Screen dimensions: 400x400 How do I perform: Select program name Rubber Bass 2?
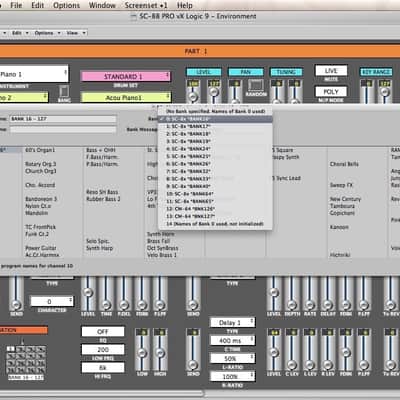pos(103,199)
